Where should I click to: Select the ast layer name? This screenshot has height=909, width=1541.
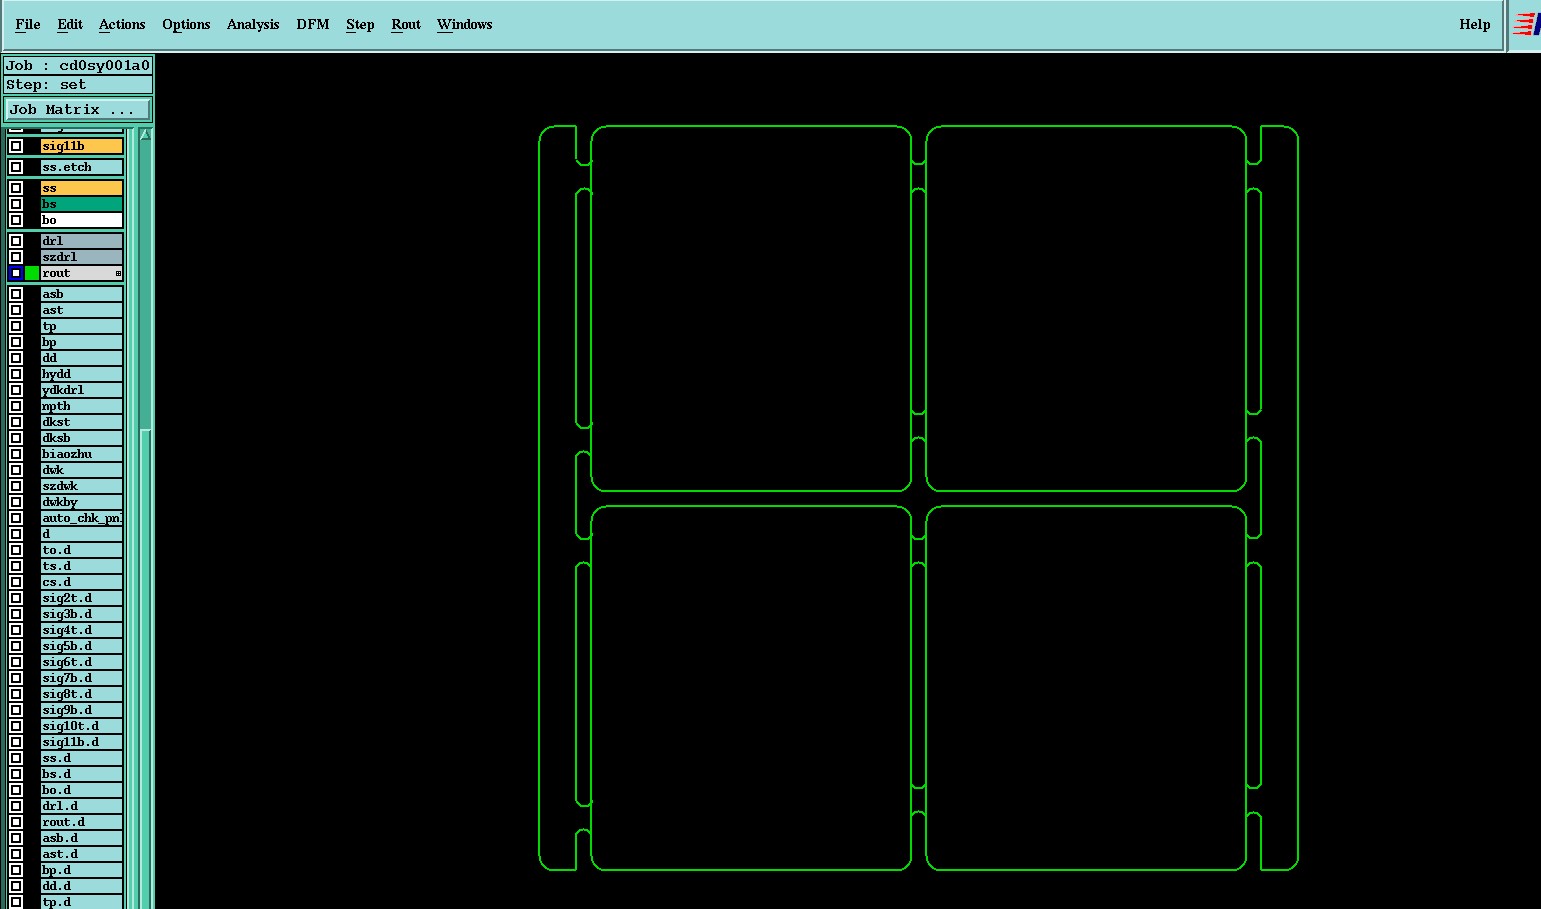[x=82, y=310]
